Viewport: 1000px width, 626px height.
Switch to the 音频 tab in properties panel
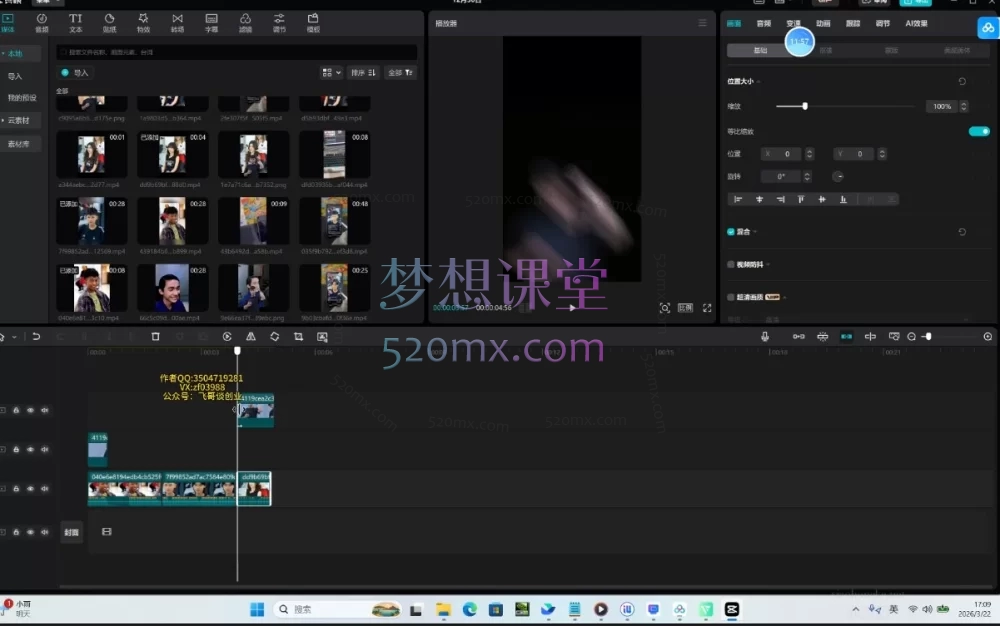[x=763, y=23]
